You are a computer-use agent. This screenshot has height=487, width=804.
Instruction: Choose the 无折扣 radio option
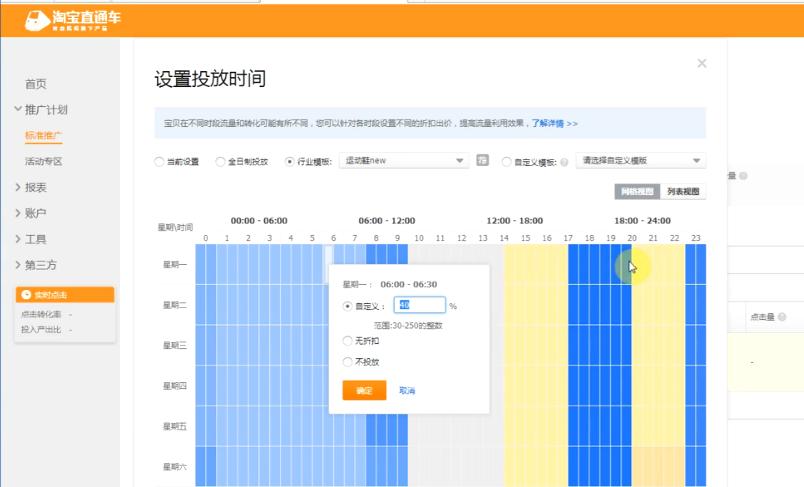click(347, 340)
